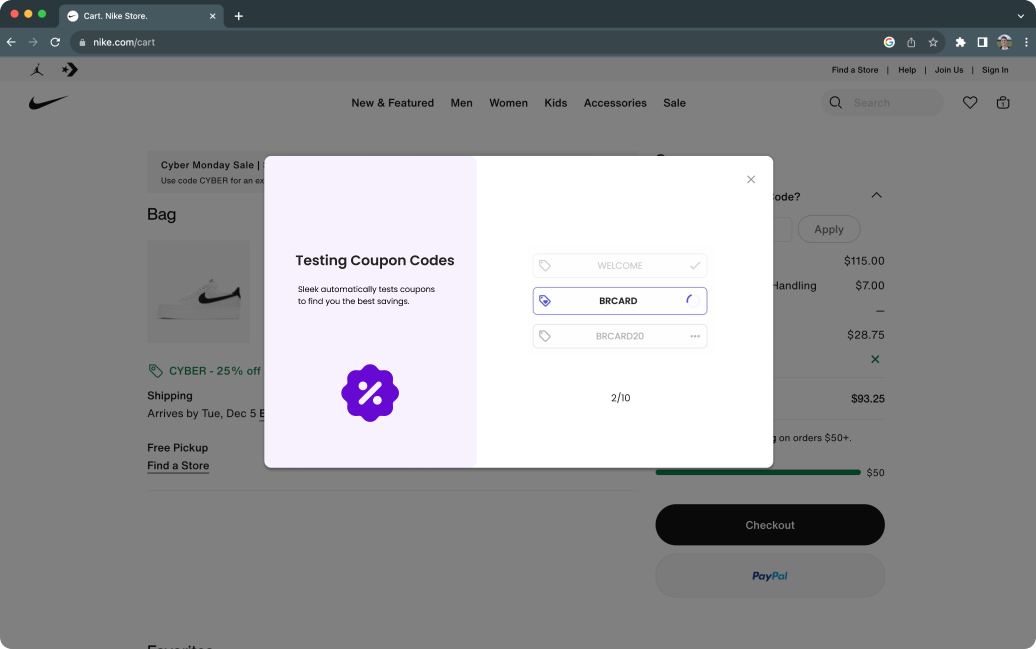Screen dimensions: 1036x649
Task: Open the Kids menu
Action: [x=555, y=102]
